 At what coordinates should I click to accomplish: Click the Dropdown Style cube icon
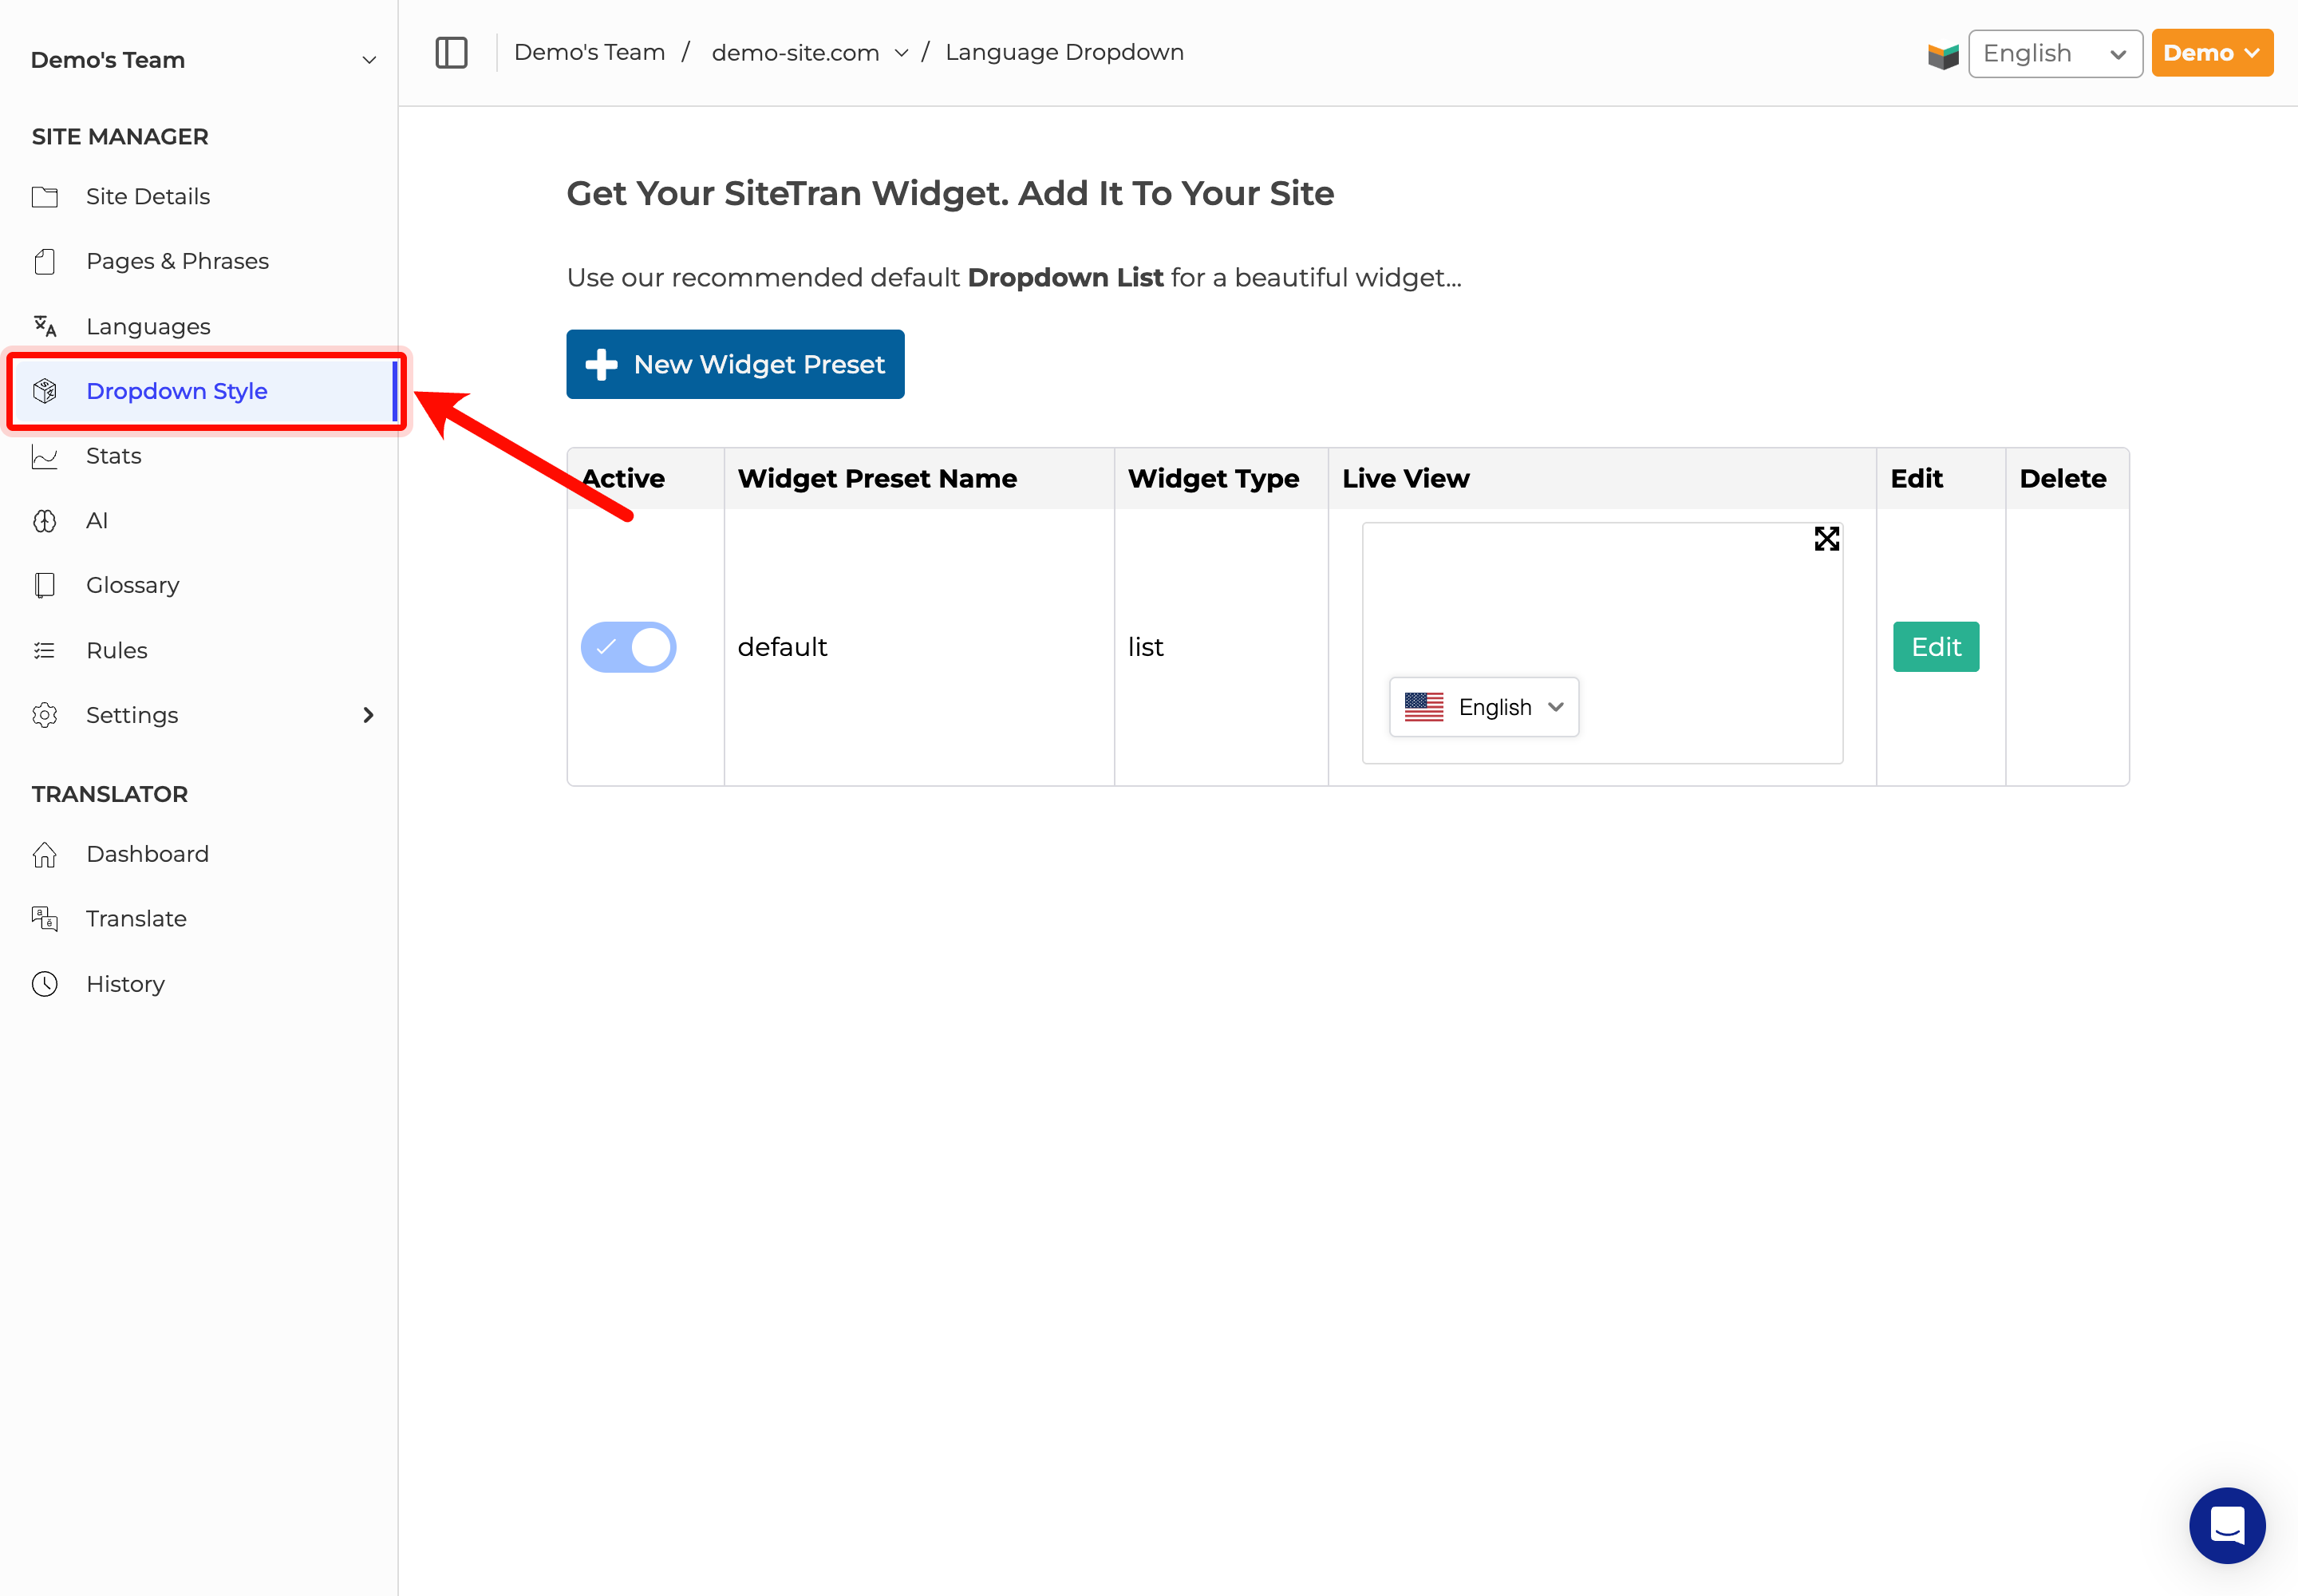[45, 391]
